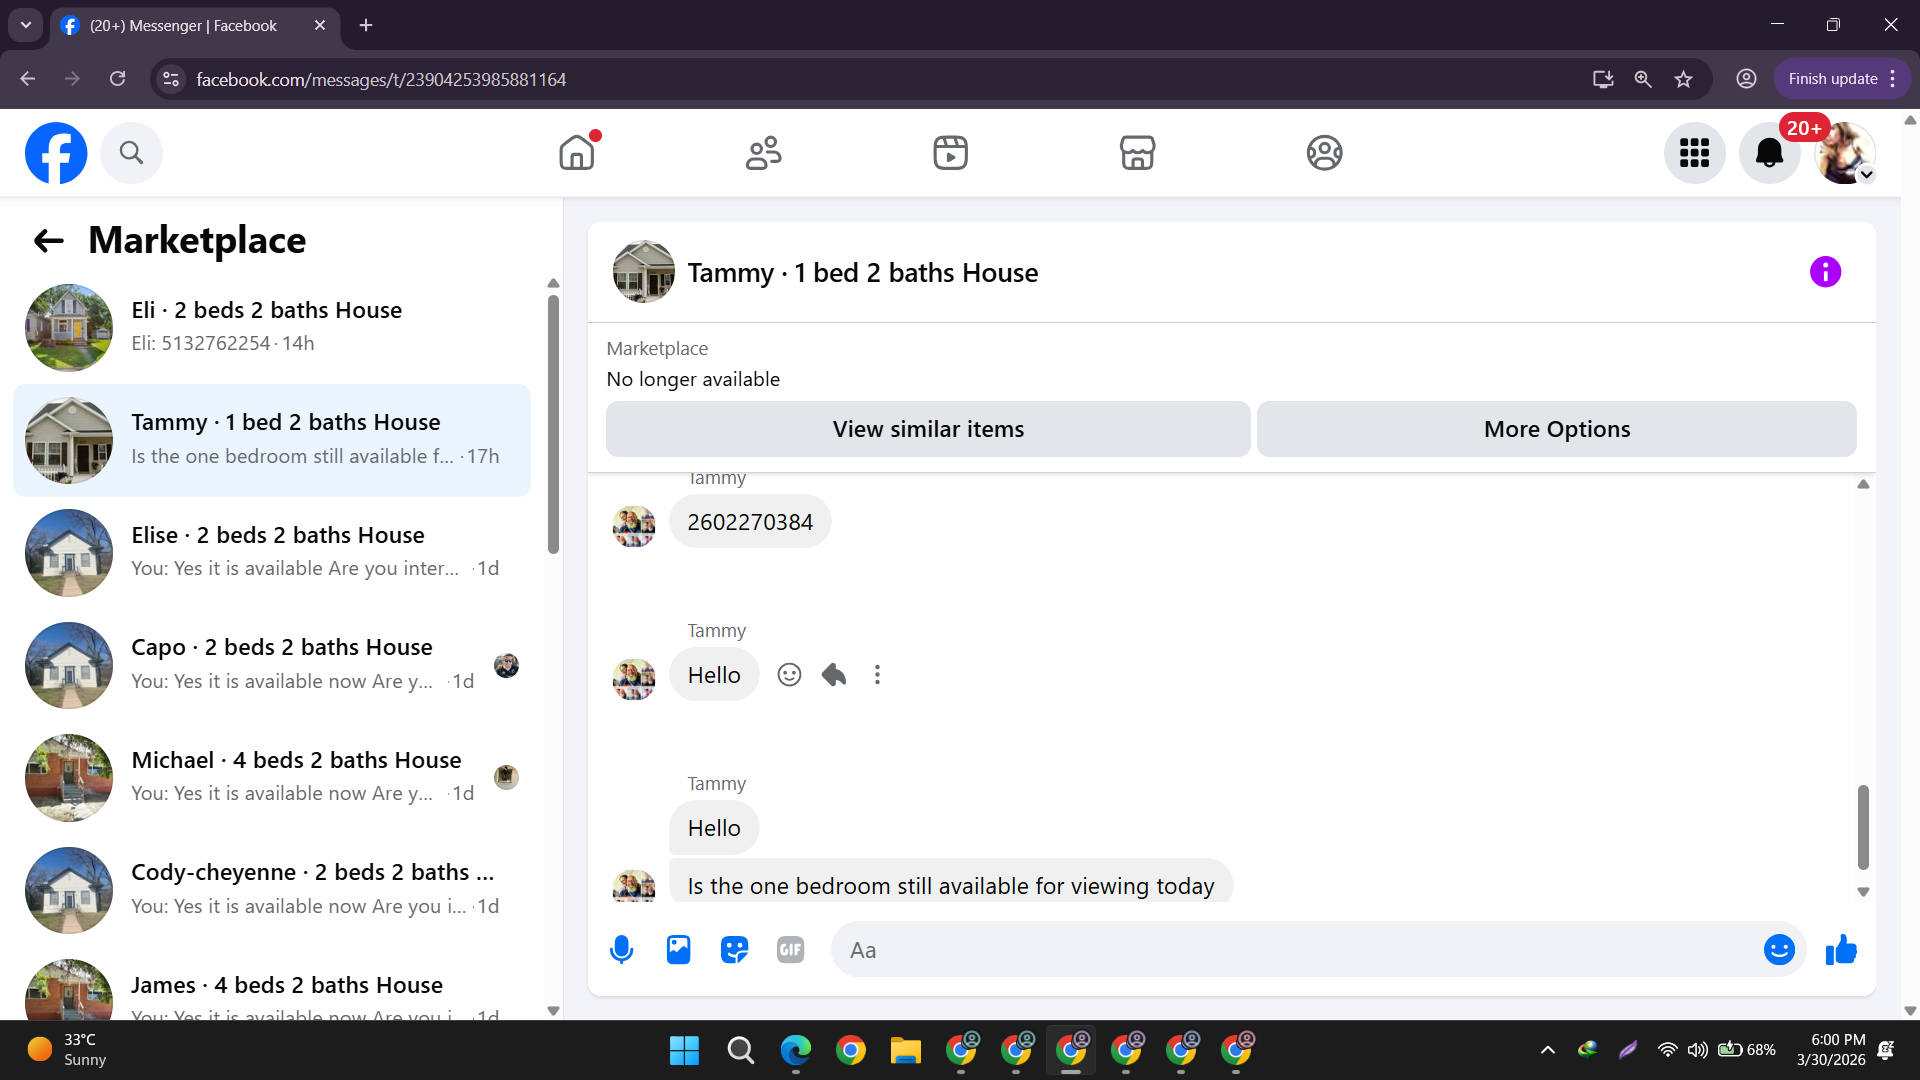Open emoji picker in message box
Viewport: 1920px width, 1080px height.
coord(1778,950)
